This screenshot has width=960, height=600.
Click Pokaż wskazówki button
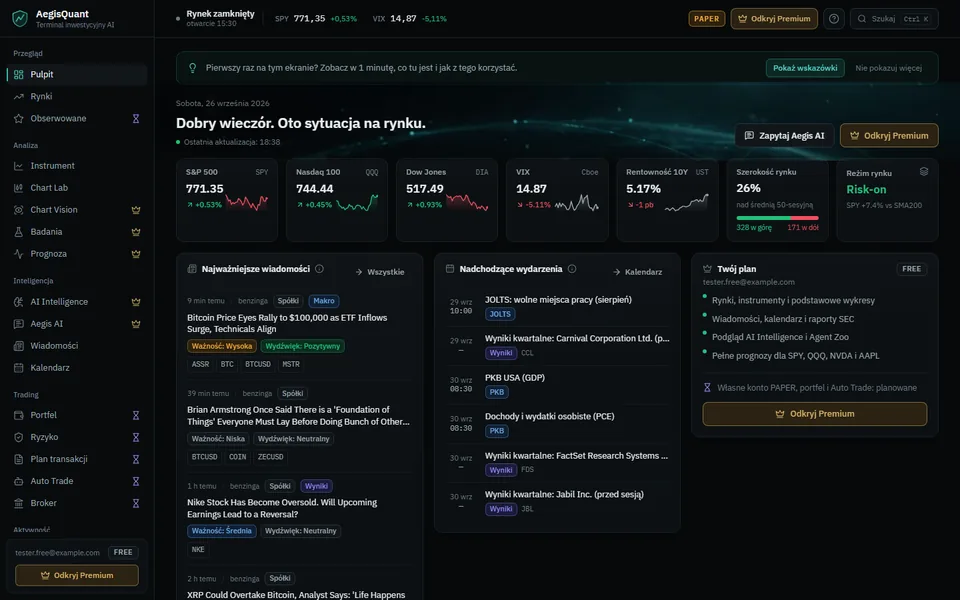coord(805,68)
